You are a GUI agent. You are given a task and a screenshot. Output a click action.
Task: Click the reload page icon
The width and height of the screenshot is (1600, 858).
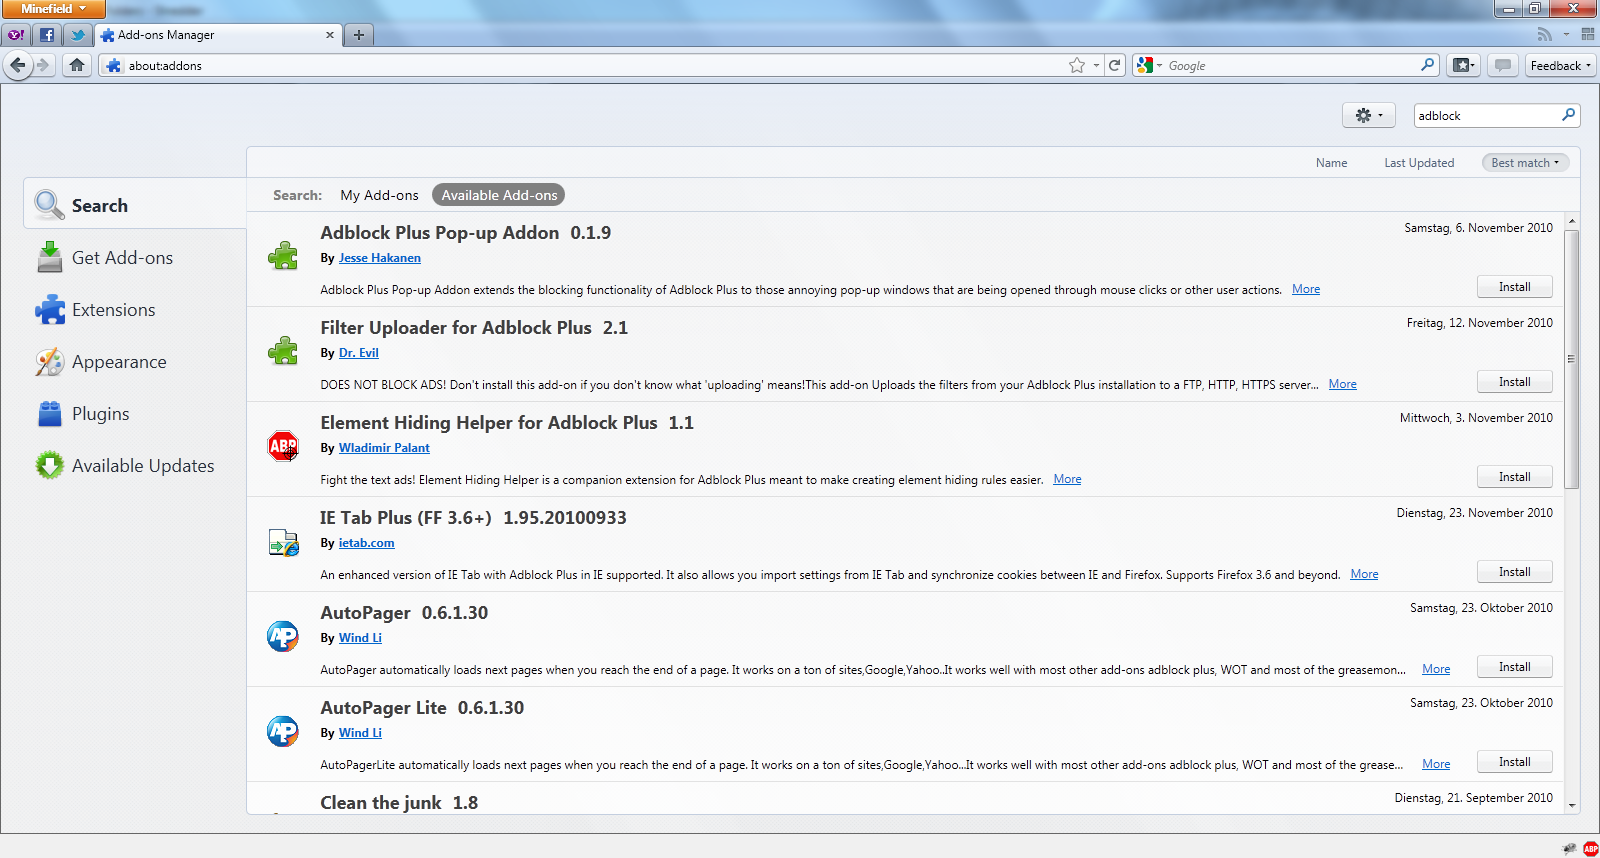(x=1115, y=65)
